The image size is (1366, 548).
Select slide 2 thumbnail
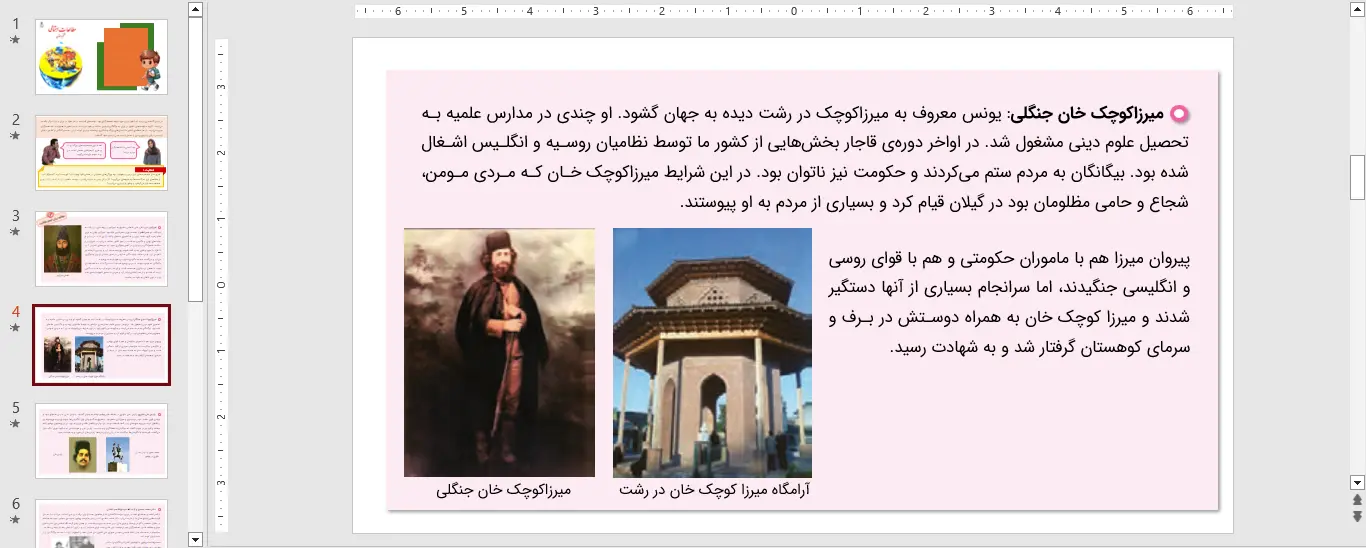[101, 152]
